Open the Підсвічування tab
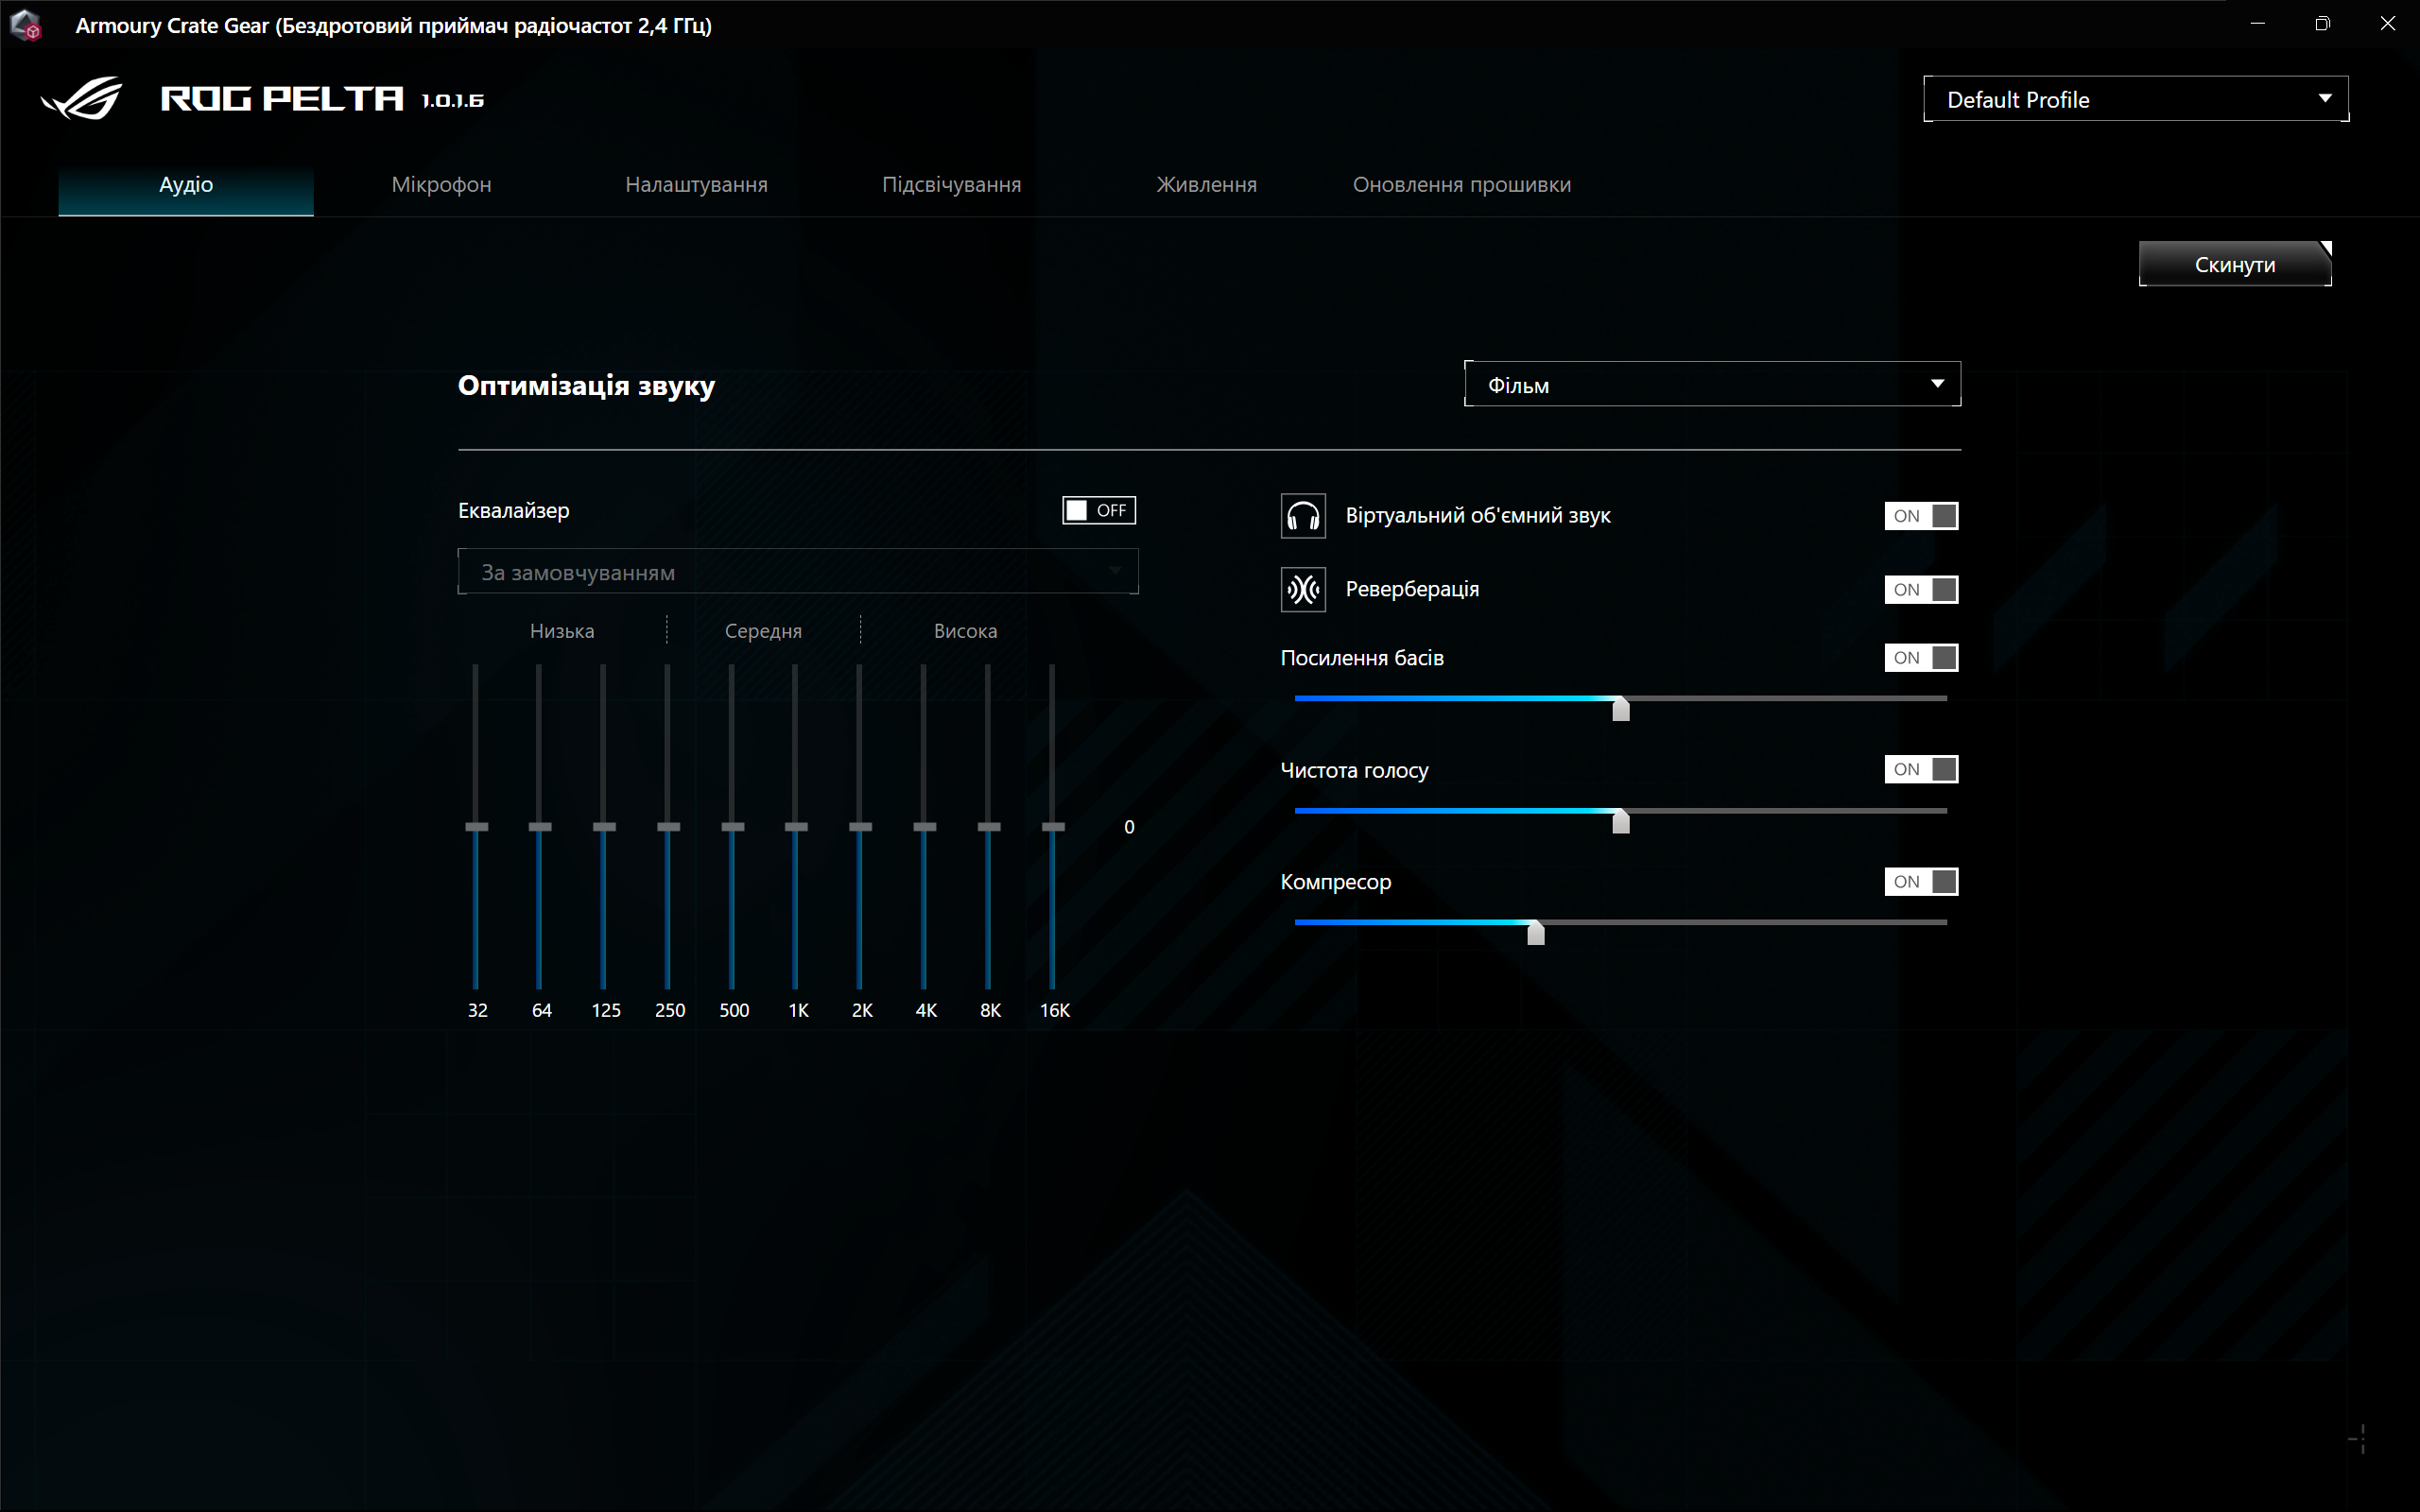The width and height of the screenshot is (2420, 1512). [951, 185]
